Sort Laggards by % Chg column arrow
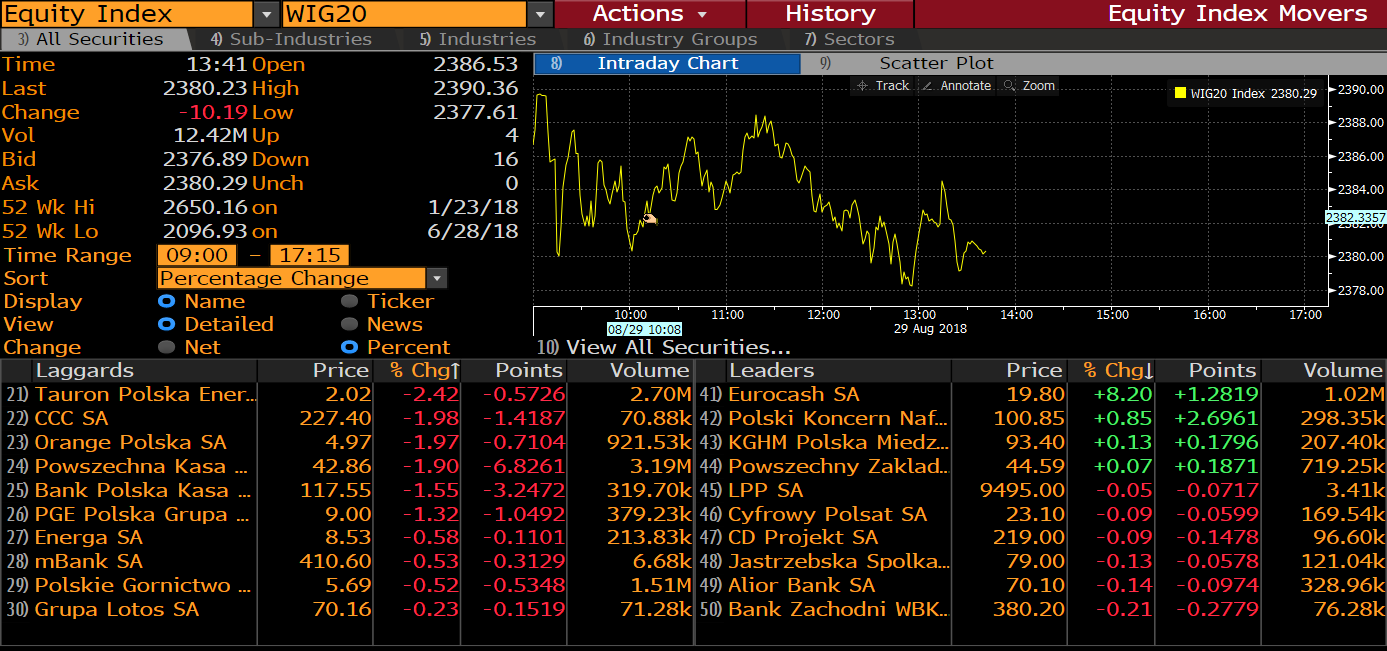The height and width of the screenshot is (651, 1387). pos(454,371)
